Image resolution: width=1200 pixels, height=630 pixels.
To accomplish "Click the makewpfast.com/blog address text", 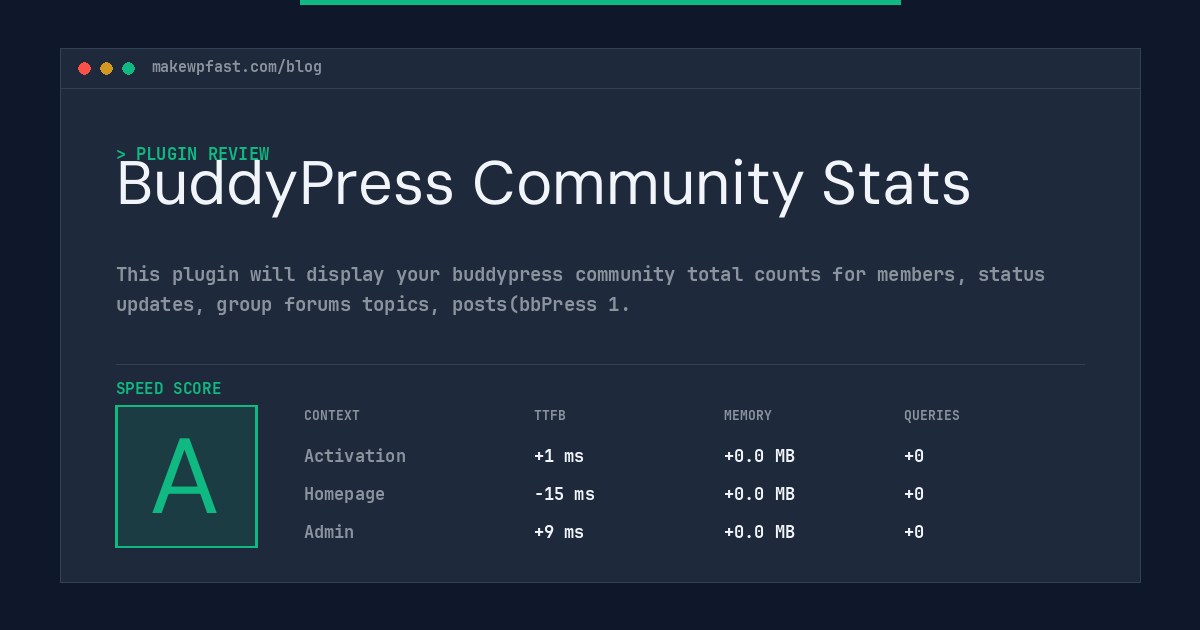I will [x=237, y=67].
